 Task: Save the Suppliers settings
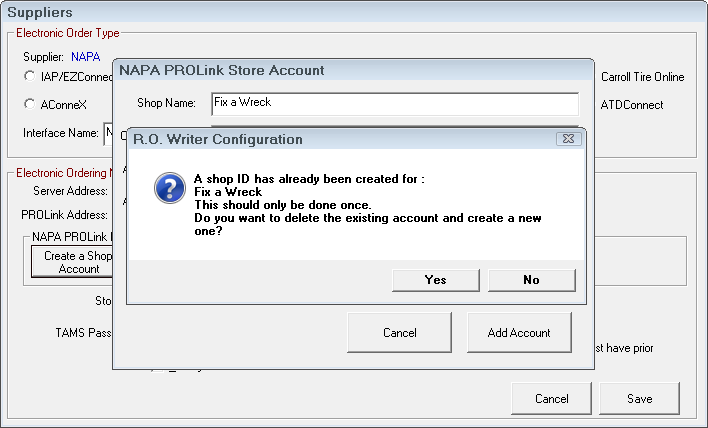click(639, 398)
